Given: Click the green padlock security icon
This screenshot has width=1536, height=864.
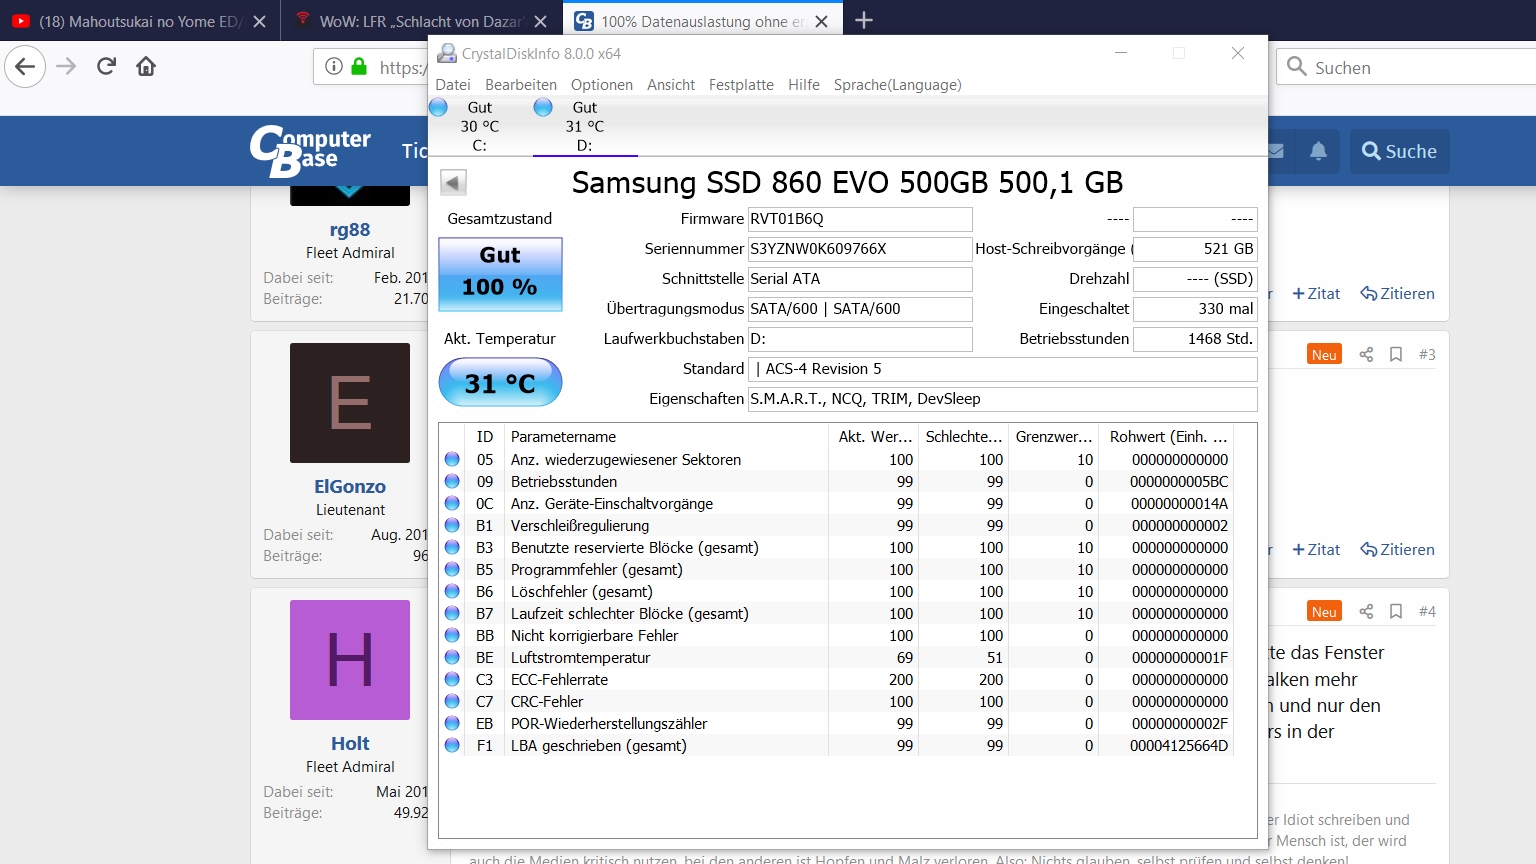Looking at the screenshot, I should coord(359,67).
